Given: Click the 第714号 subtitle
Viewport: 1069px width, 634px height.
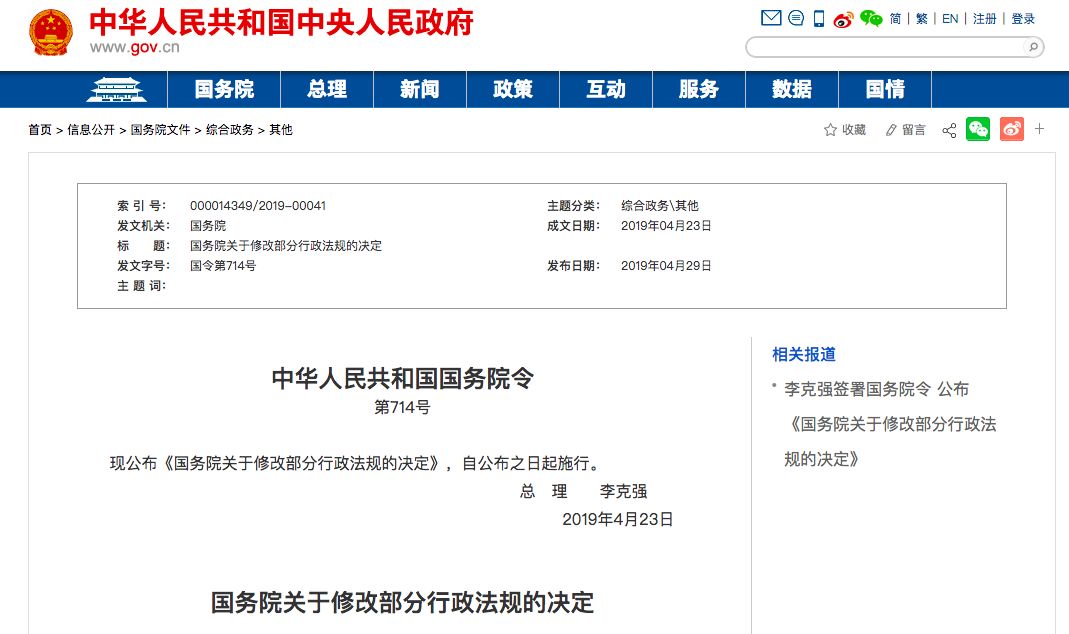Looking at the screenshot, I should coord(402,407).
